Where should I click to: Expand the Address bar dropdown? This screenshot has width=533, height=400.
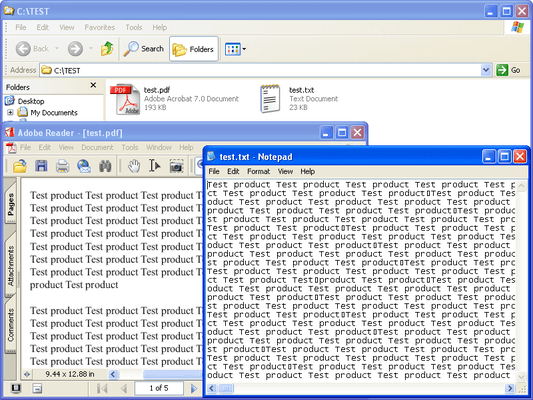pyautogui.click(x=486, y=70)
